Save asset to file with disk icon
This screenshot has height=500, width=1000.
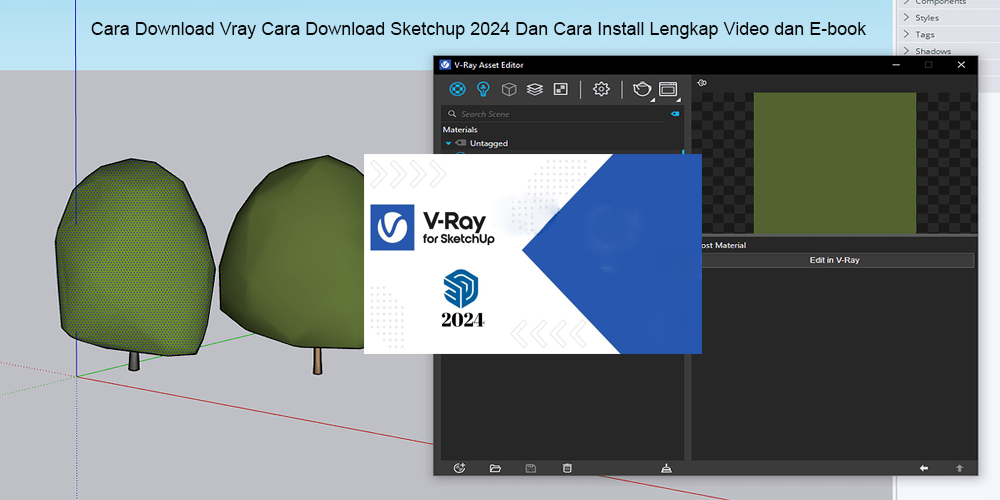click(x=530, y=468)
